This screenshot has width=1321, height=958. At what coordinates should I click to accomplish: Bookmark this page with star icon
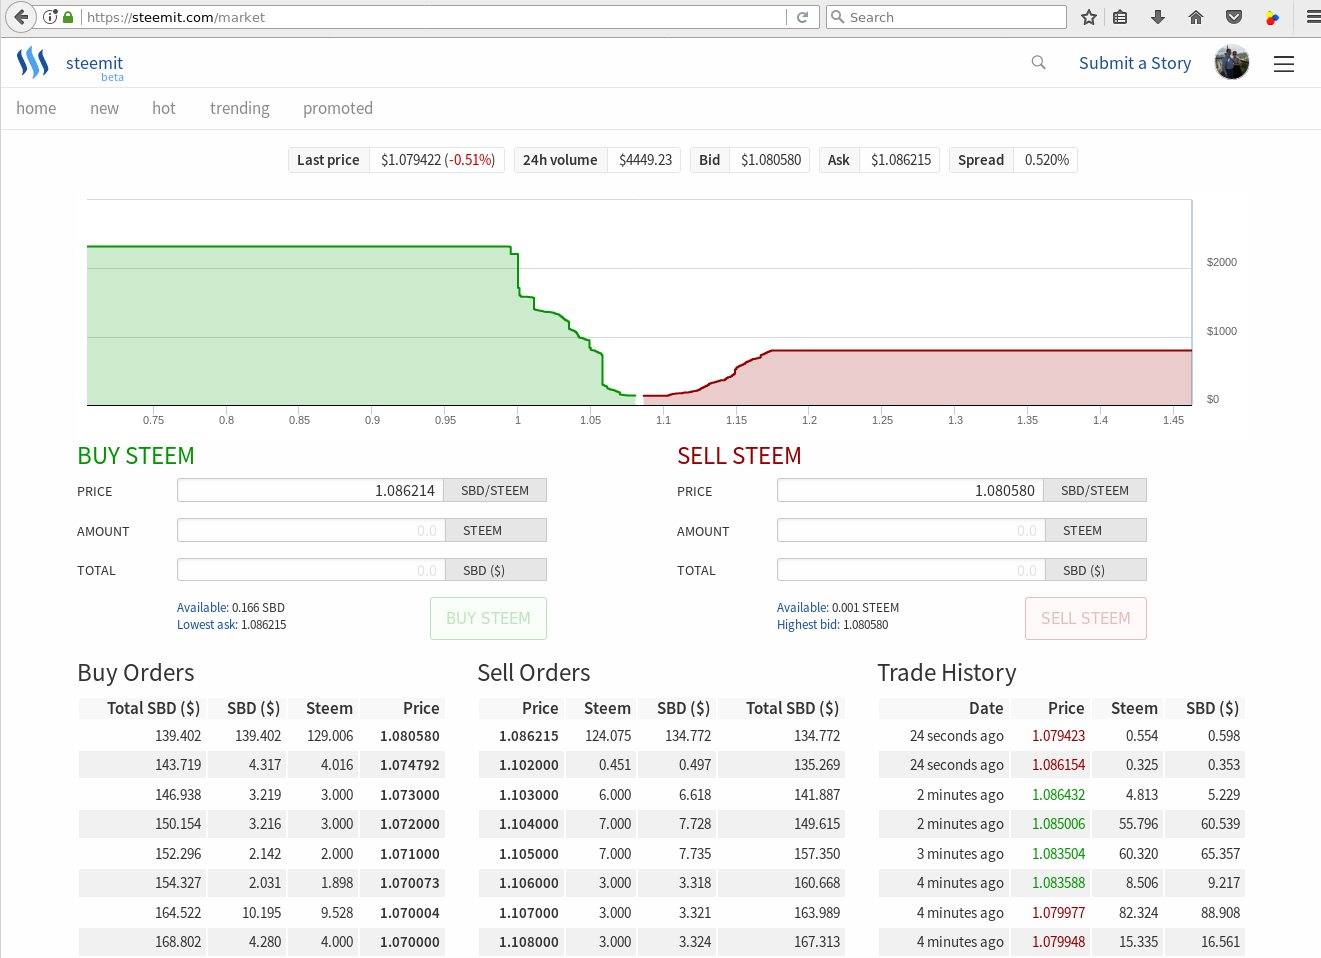click(x=1089, y=17)
